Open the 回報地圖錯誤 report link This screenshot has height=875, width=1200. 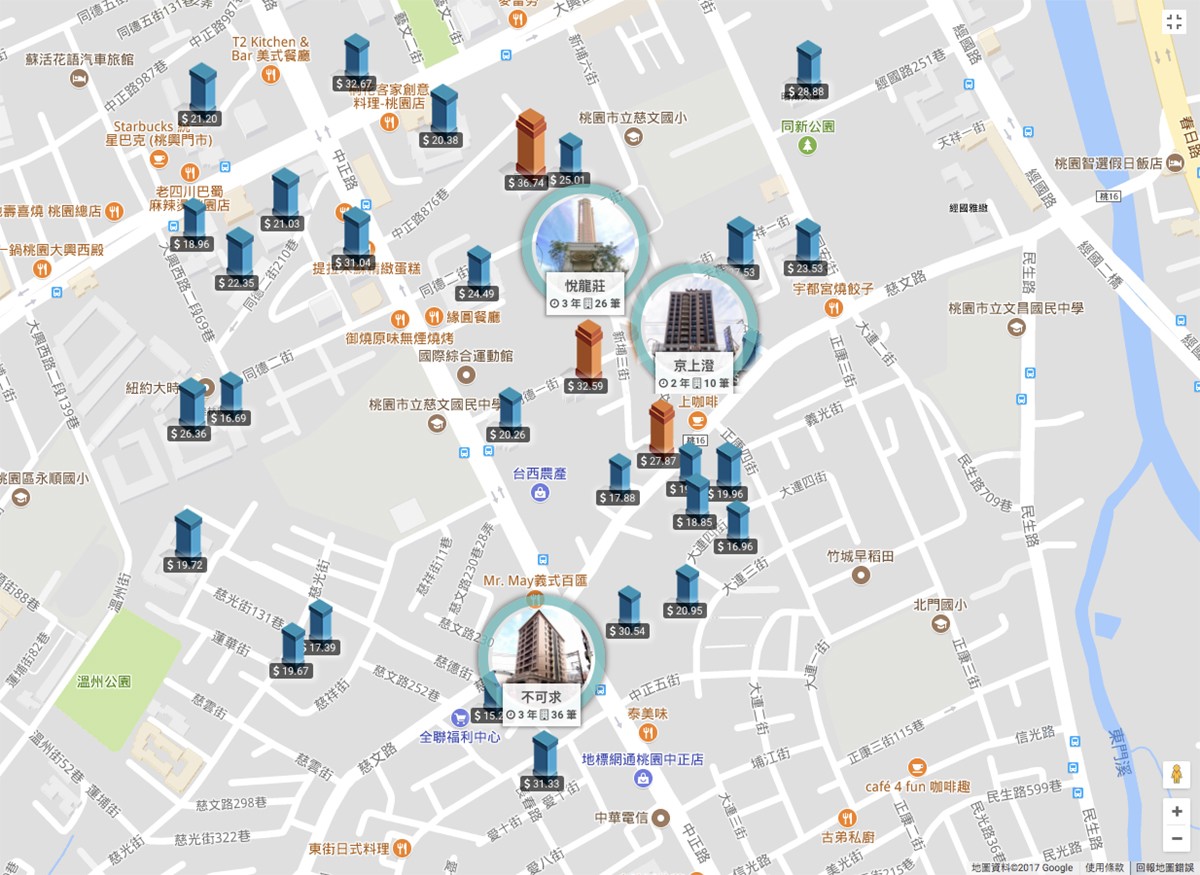click(1164, 867)
